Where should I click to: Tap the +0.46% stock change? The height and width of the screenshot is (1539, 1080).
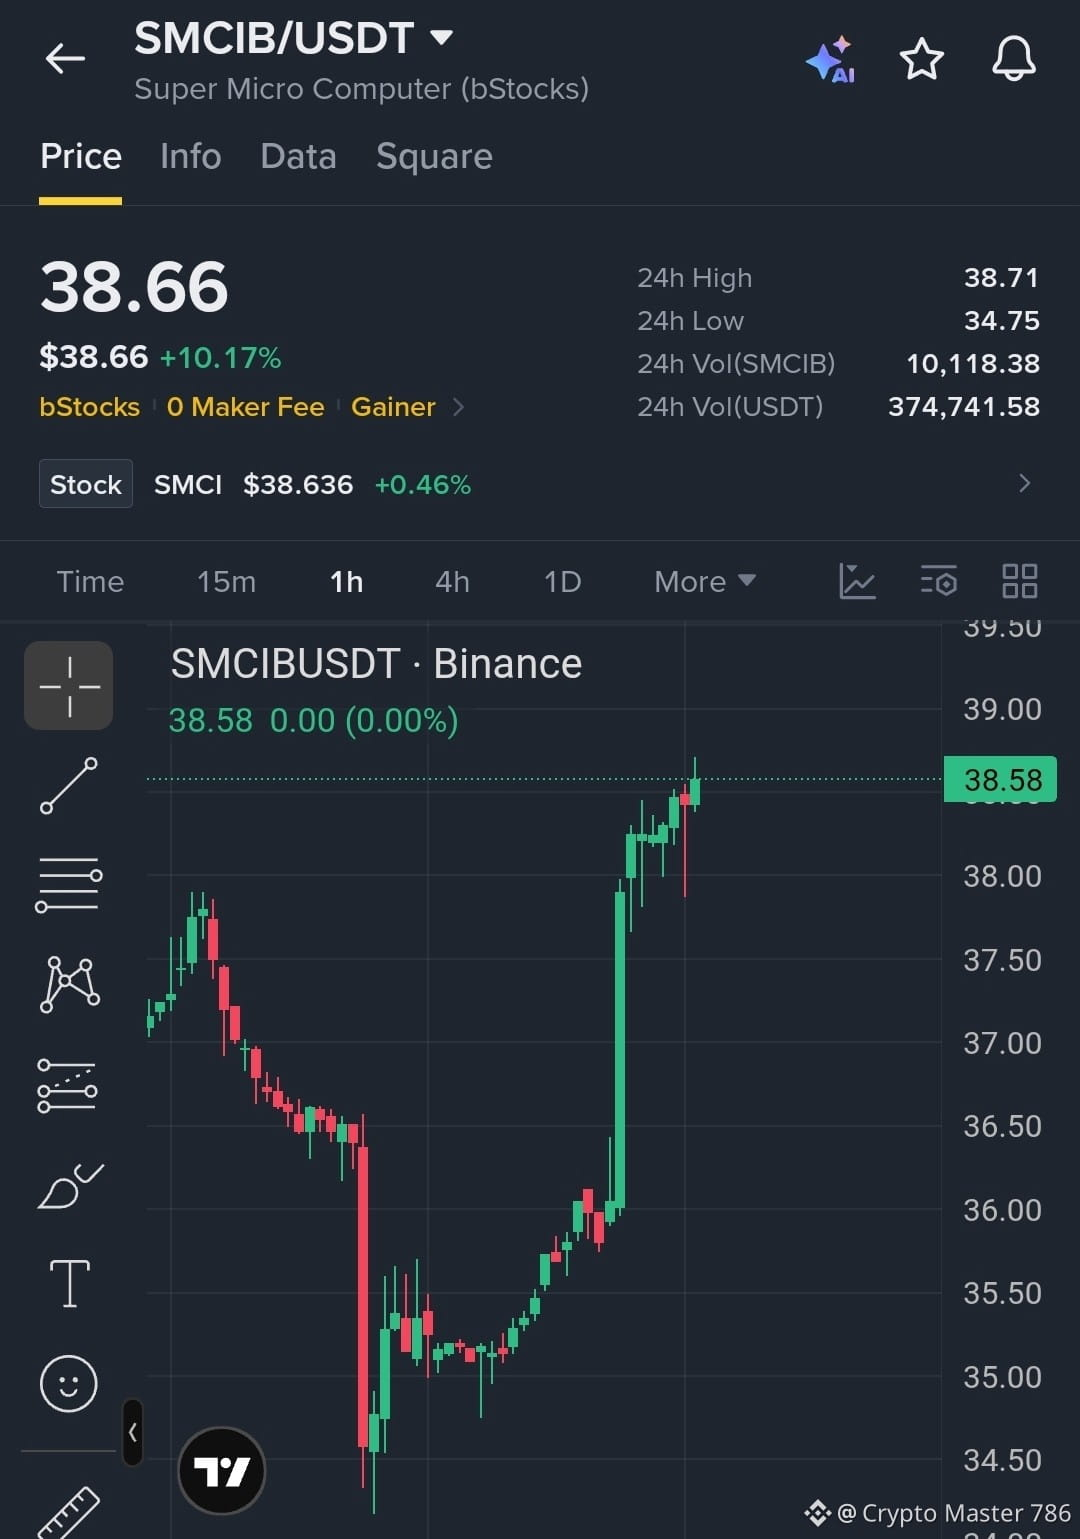[x=422, y=484]
